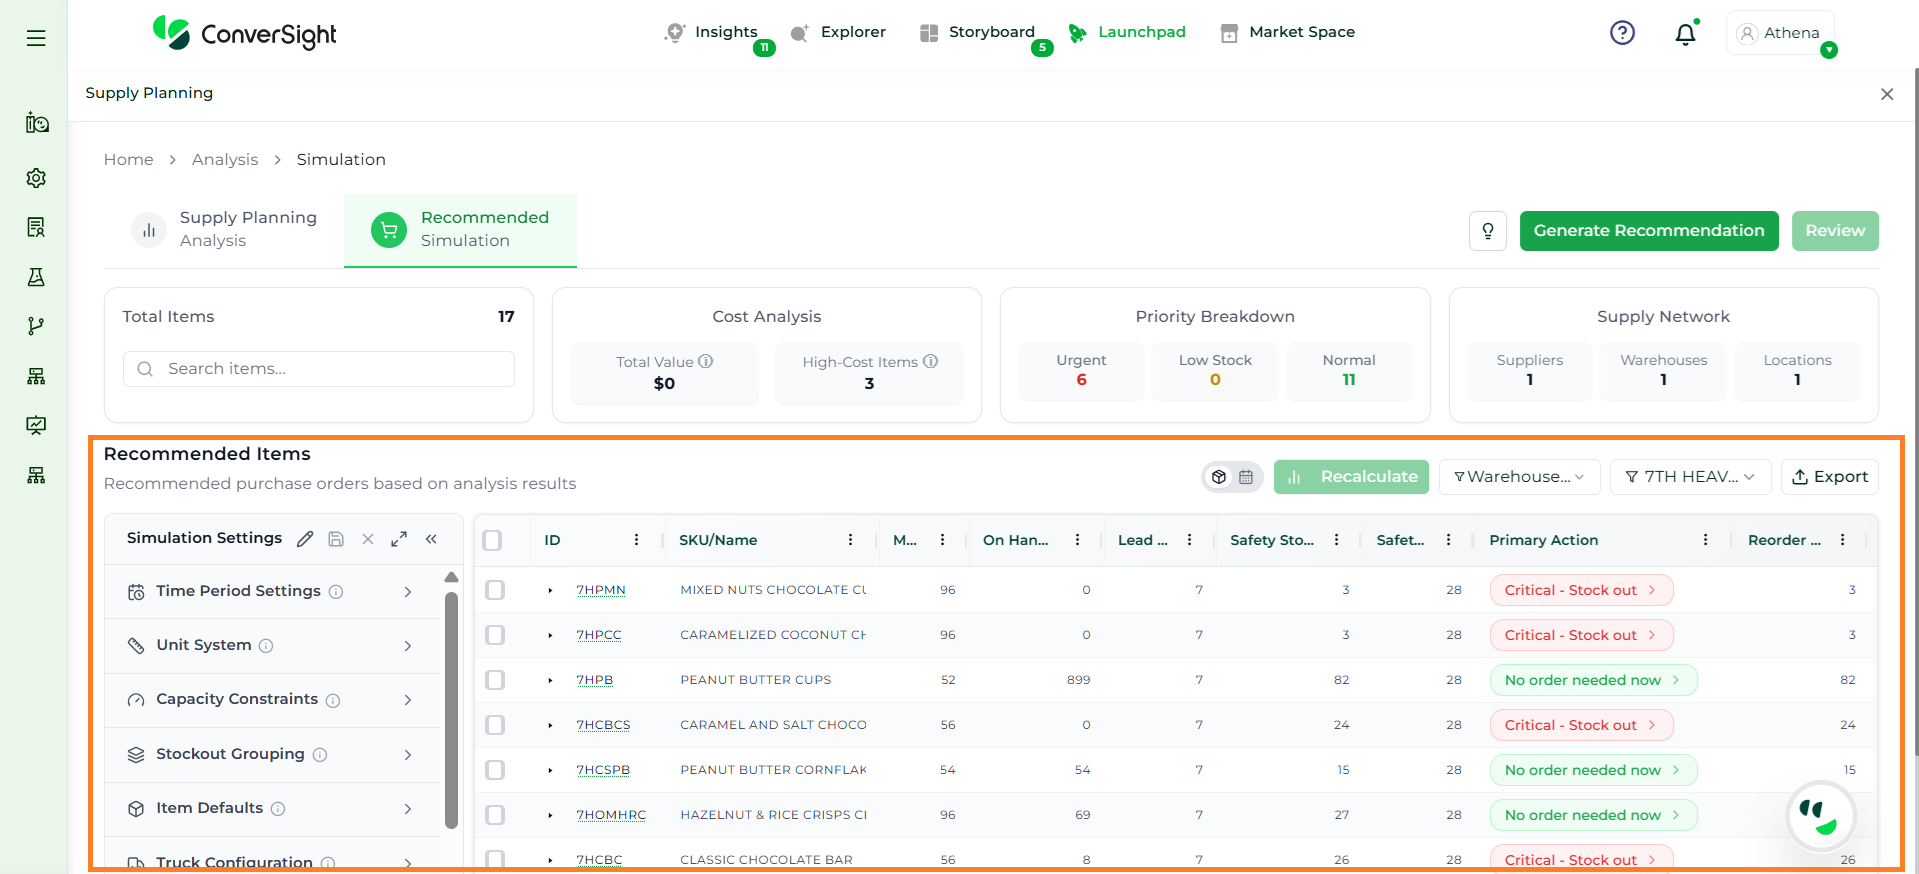This screenshot has width=1919, height=874.
Task: Click the save icon in Simulation Settings
Action: coord(336,539)
